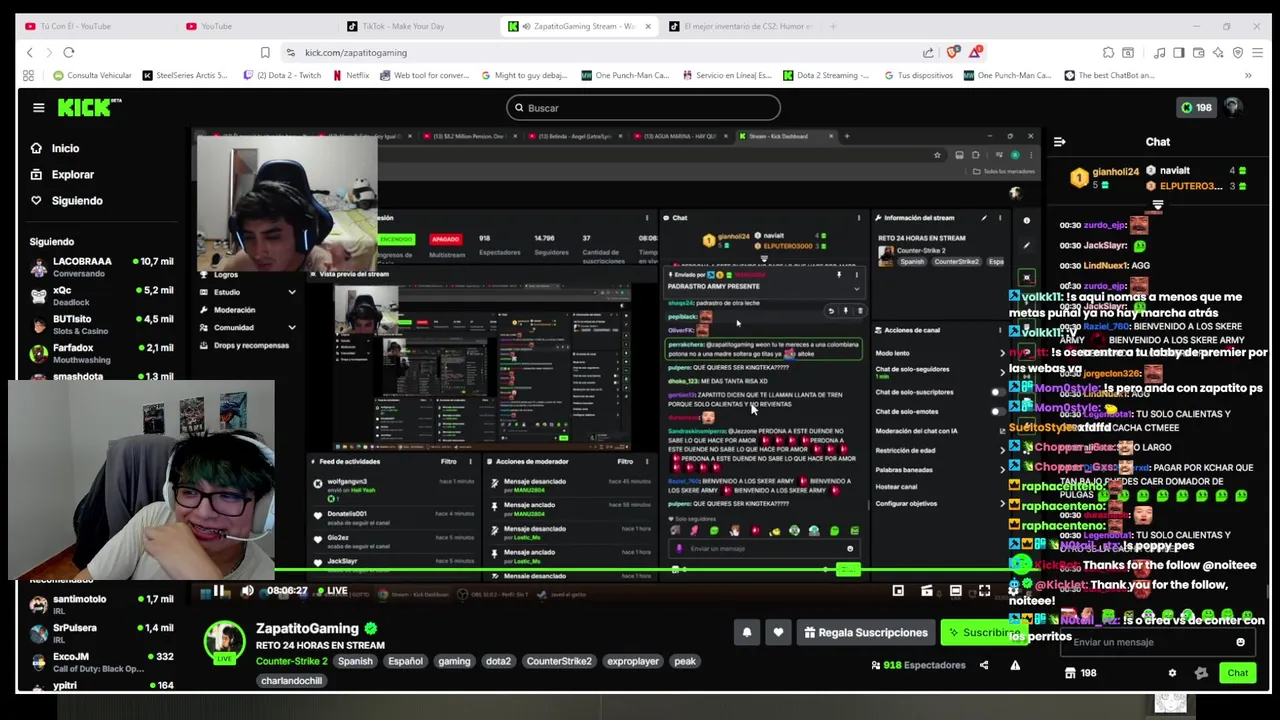This screenshot has height=720, width=1280.
Task: Open SrPulsera recommended channel
Action: pyautogui.click(x=101, y=633)
